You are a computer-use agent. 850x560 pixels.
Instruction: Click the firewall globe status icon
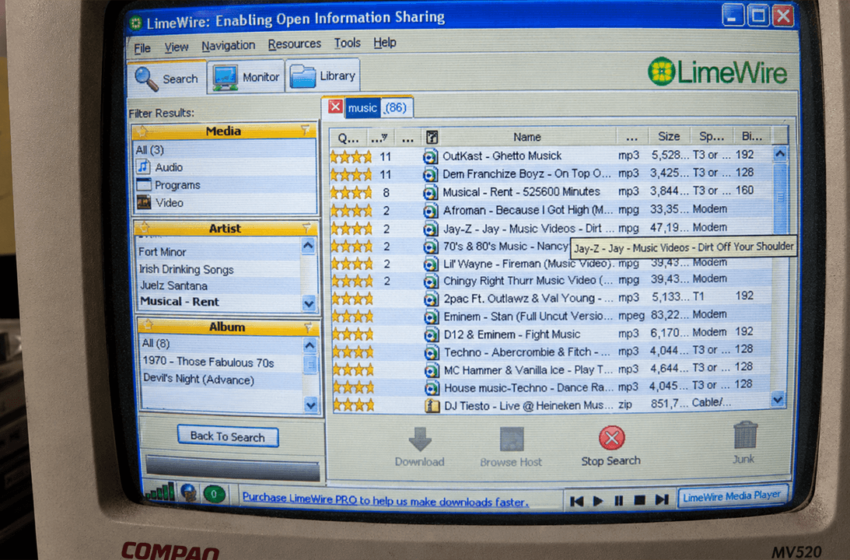[189, 493]
